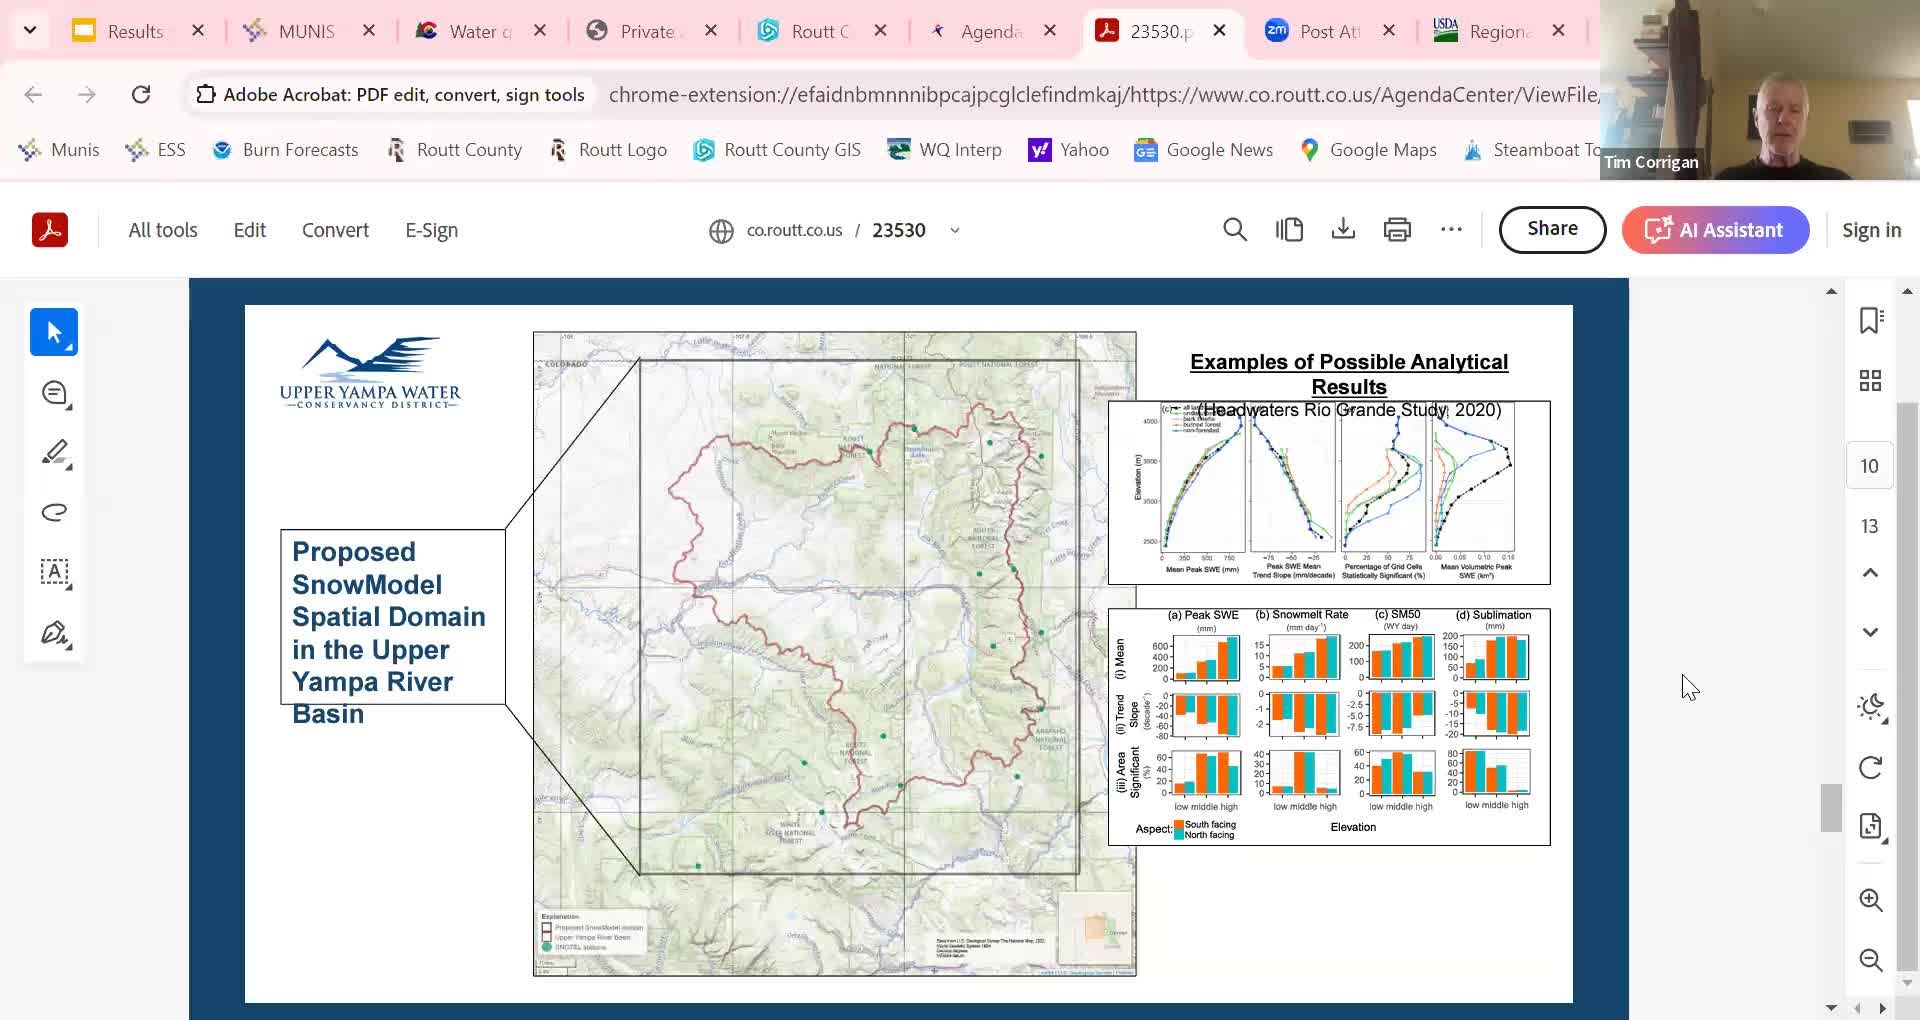Click the print icon

(x=1397, y=230)
